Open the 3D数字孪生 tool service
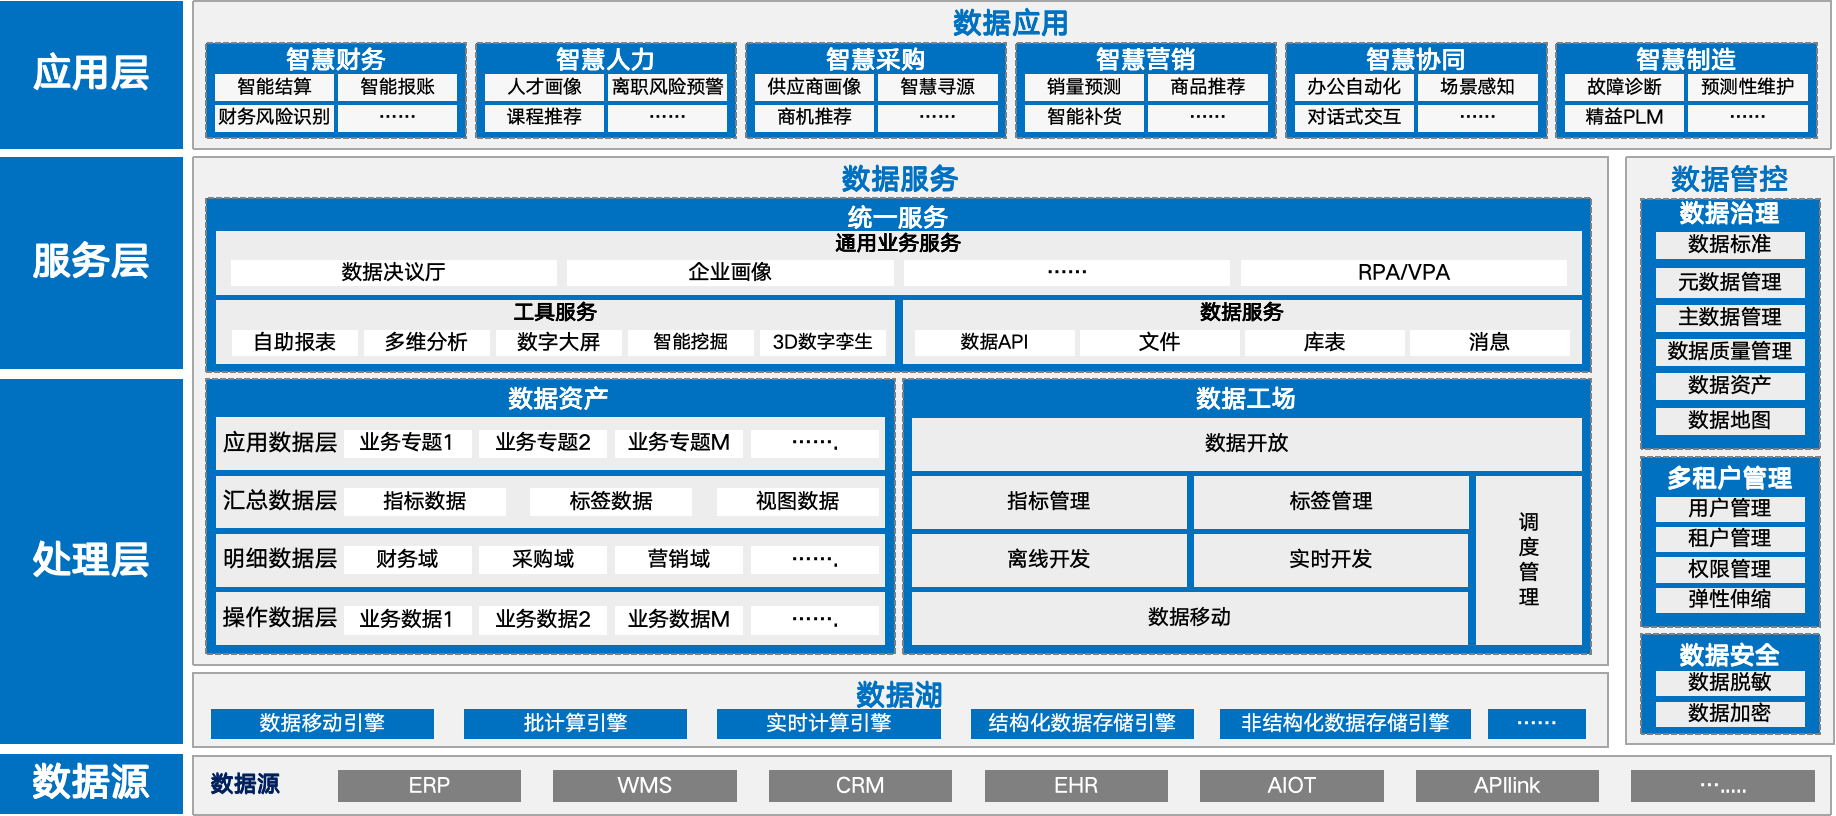This screenshot has height=816, width=1836. pyautogui.click(x=822, y=342)
